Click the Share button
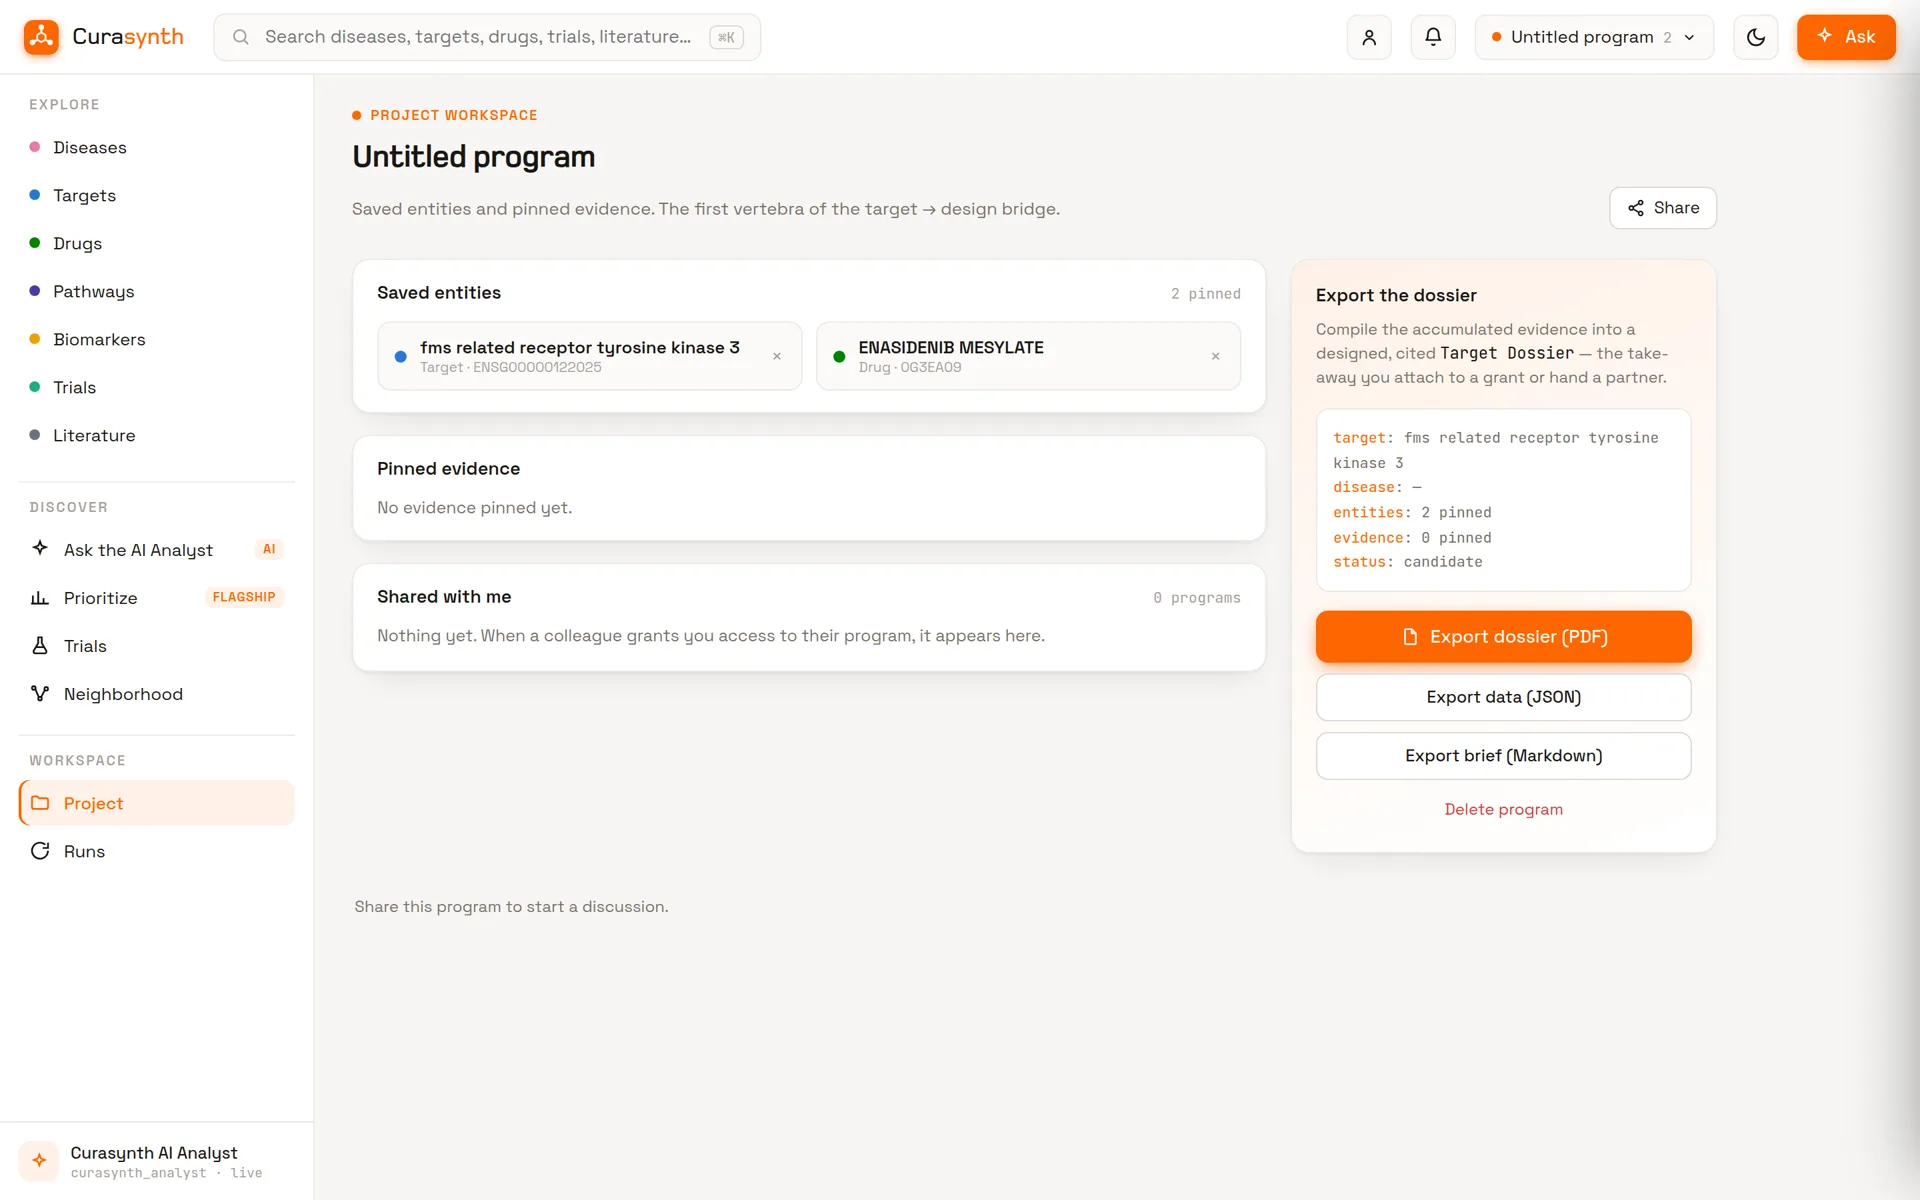The image size is (1920, 1200). click(1662, 208)
